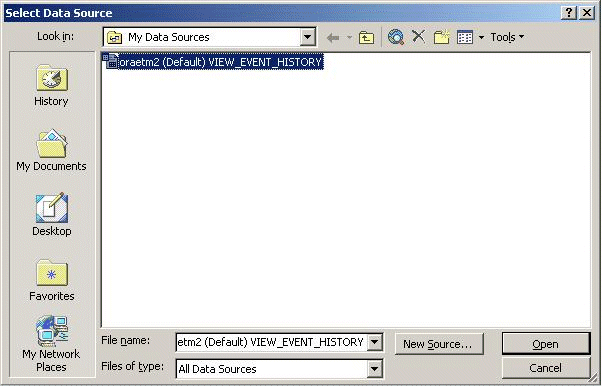Browse My Network Places shortcut
602x386 pixels.
point(51,343)
